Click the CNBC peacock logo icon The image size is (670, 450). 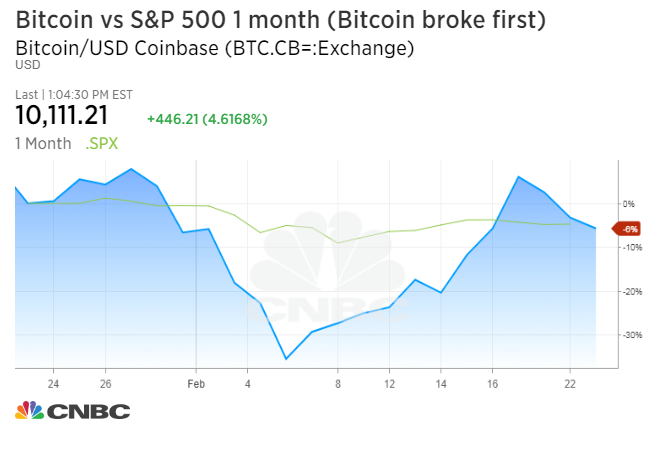[30, 410]
